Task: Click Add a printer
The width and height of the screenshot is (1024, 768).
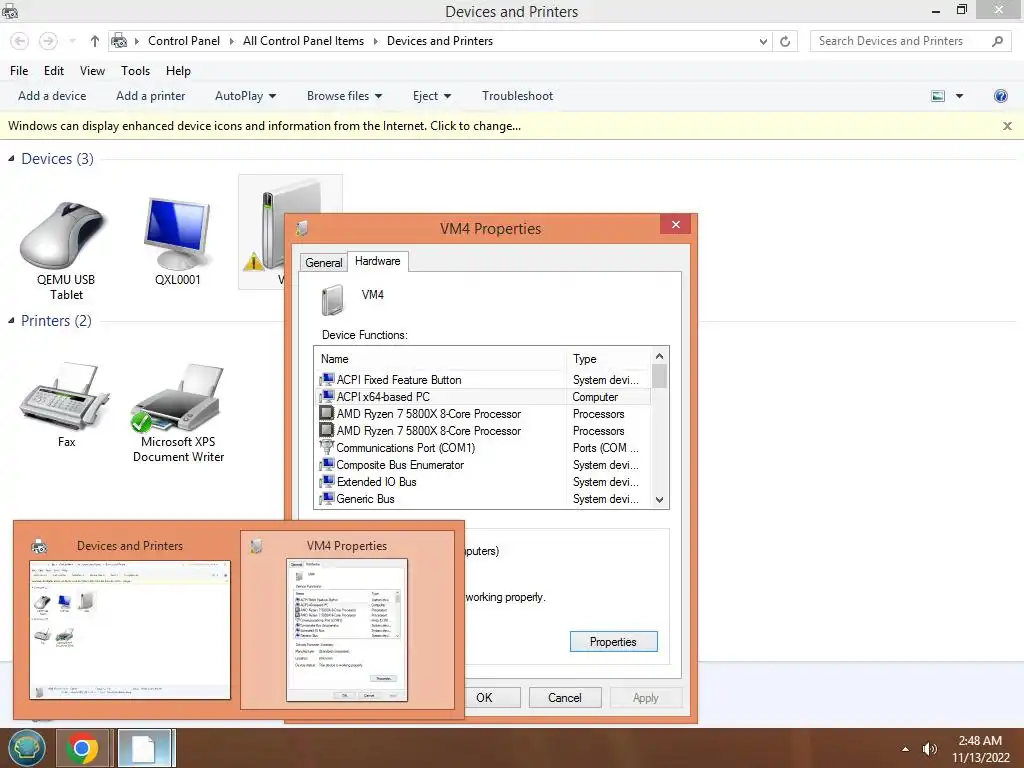Action: [151, 96]
